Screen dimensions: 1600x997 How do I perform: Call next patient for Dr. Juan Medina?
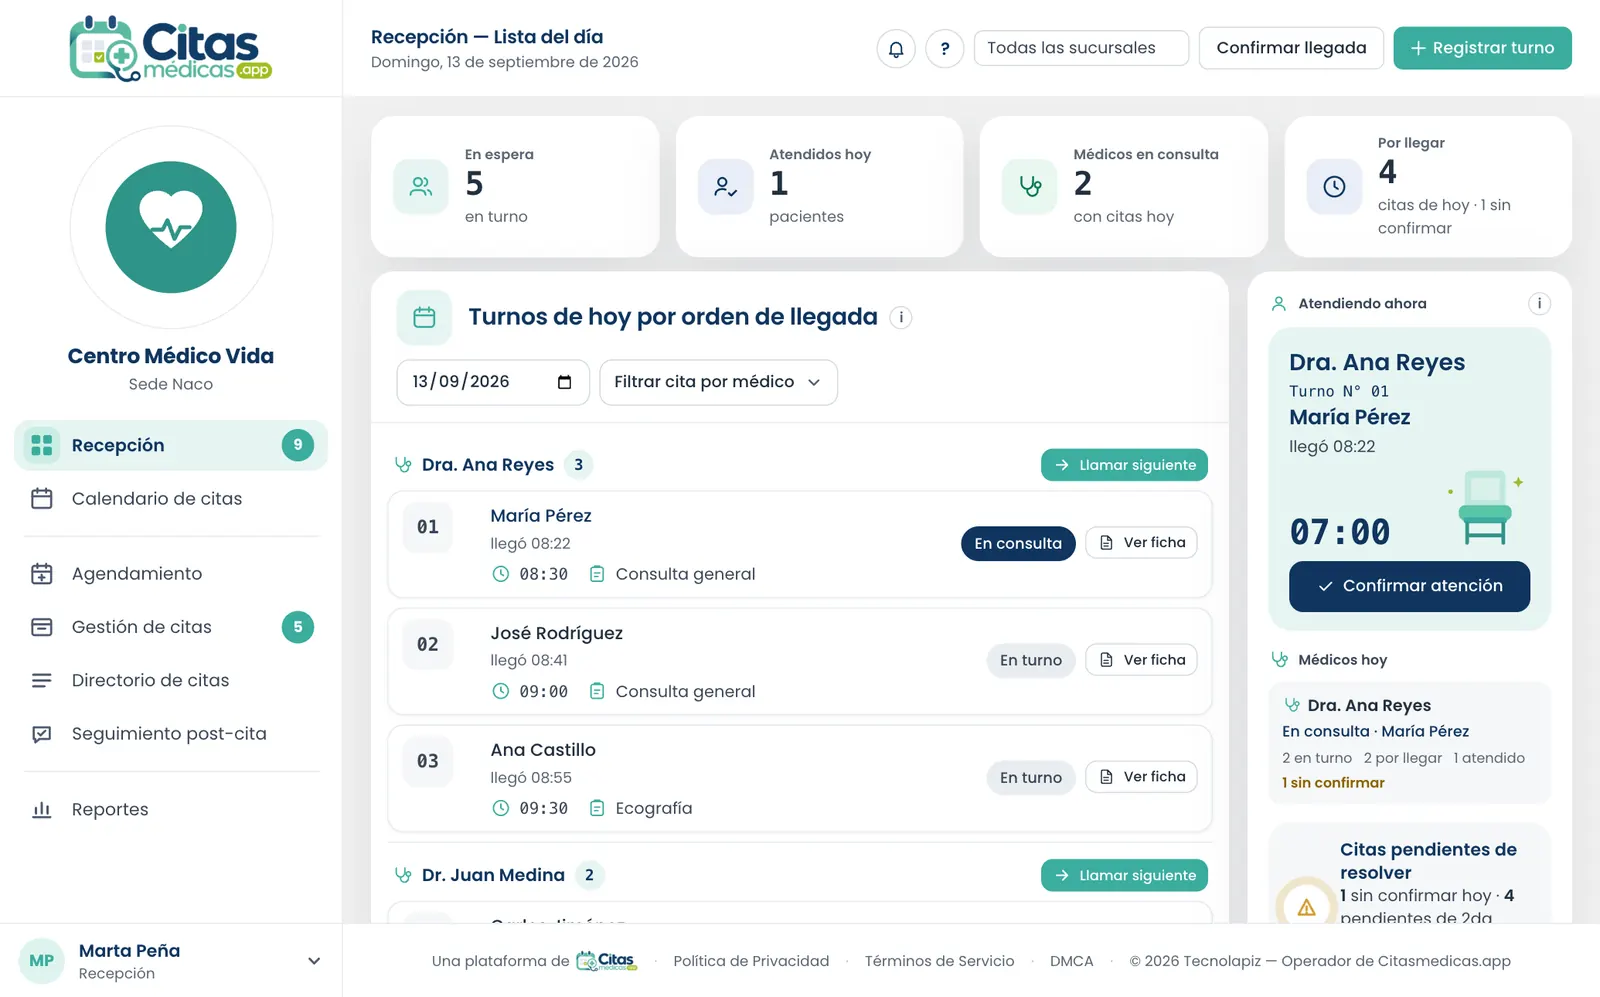pyautogui.click(x=1124, y=875)
